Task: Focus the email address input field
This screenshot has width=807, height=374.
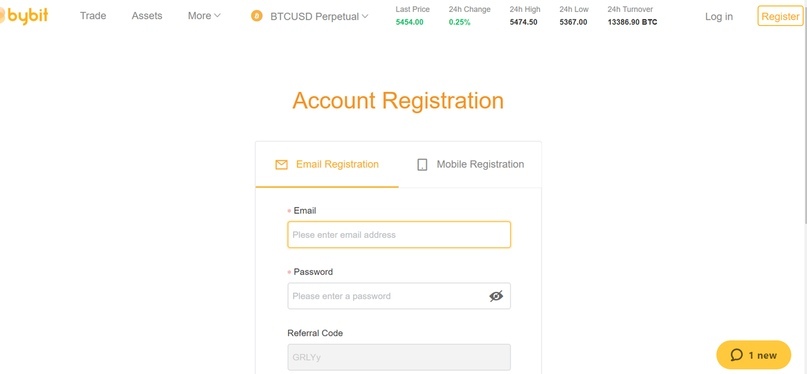Action: (x=399, y=235)
